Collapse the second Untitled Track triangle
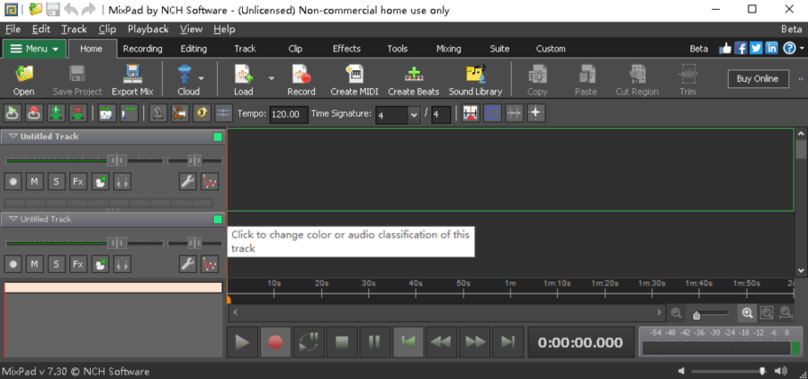 click(x=13, y=219)
